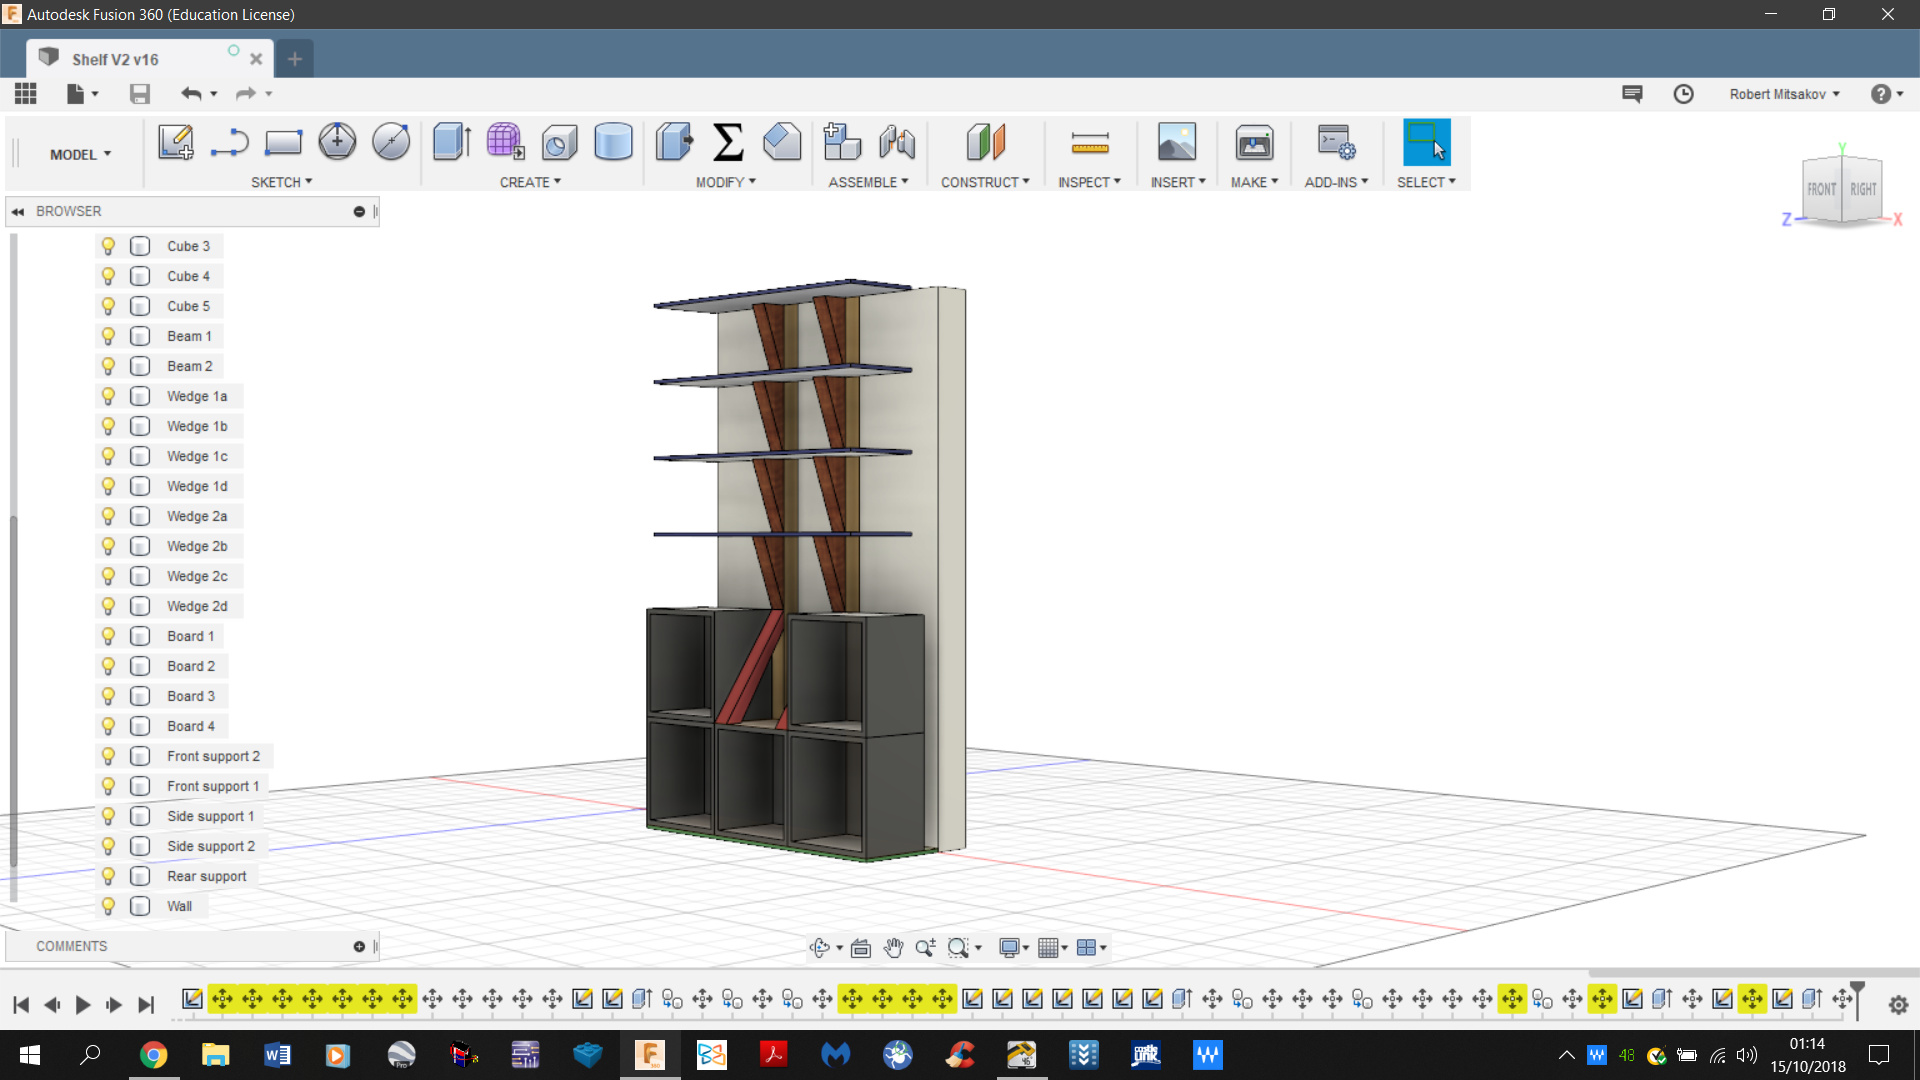Click the Orbit navigation icon
Viewport: 1920px width, 1080px height.
tap(820, 947)
